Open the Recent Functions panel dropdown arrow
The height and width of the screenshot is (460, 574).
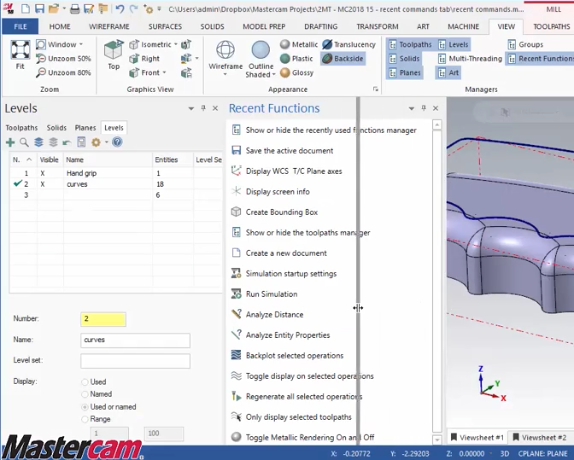point(411,108)
